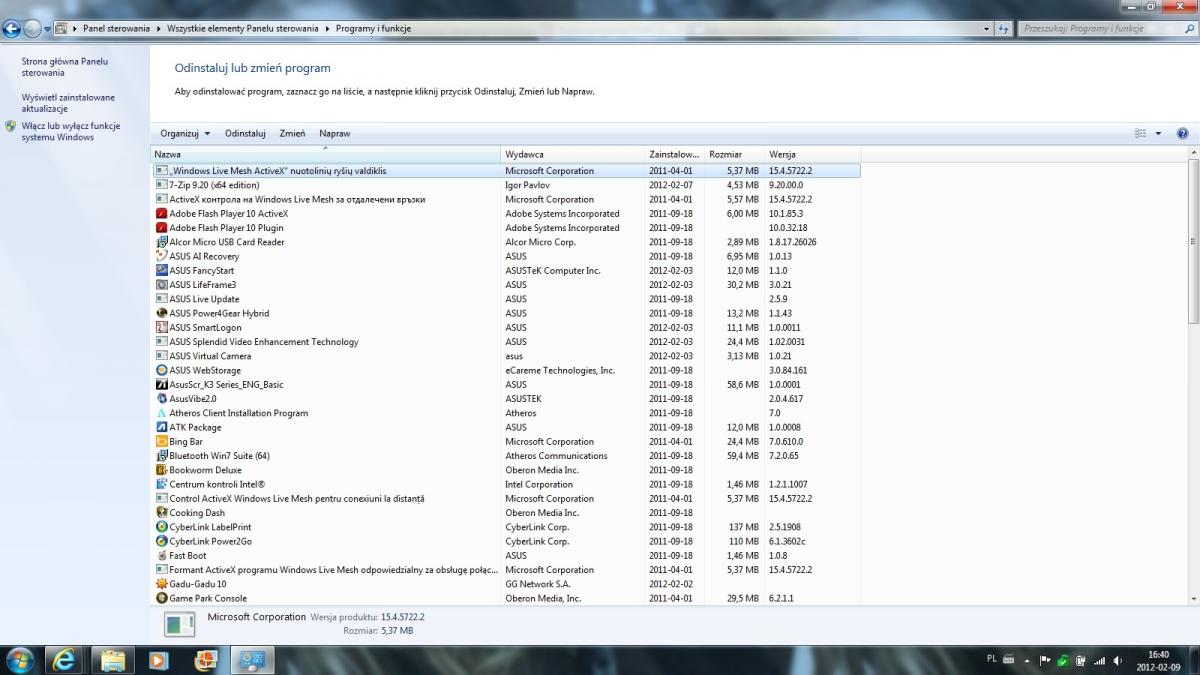Select the ASUS Live Update entry
The image size is (1200, 675).
tap(506, 299)
